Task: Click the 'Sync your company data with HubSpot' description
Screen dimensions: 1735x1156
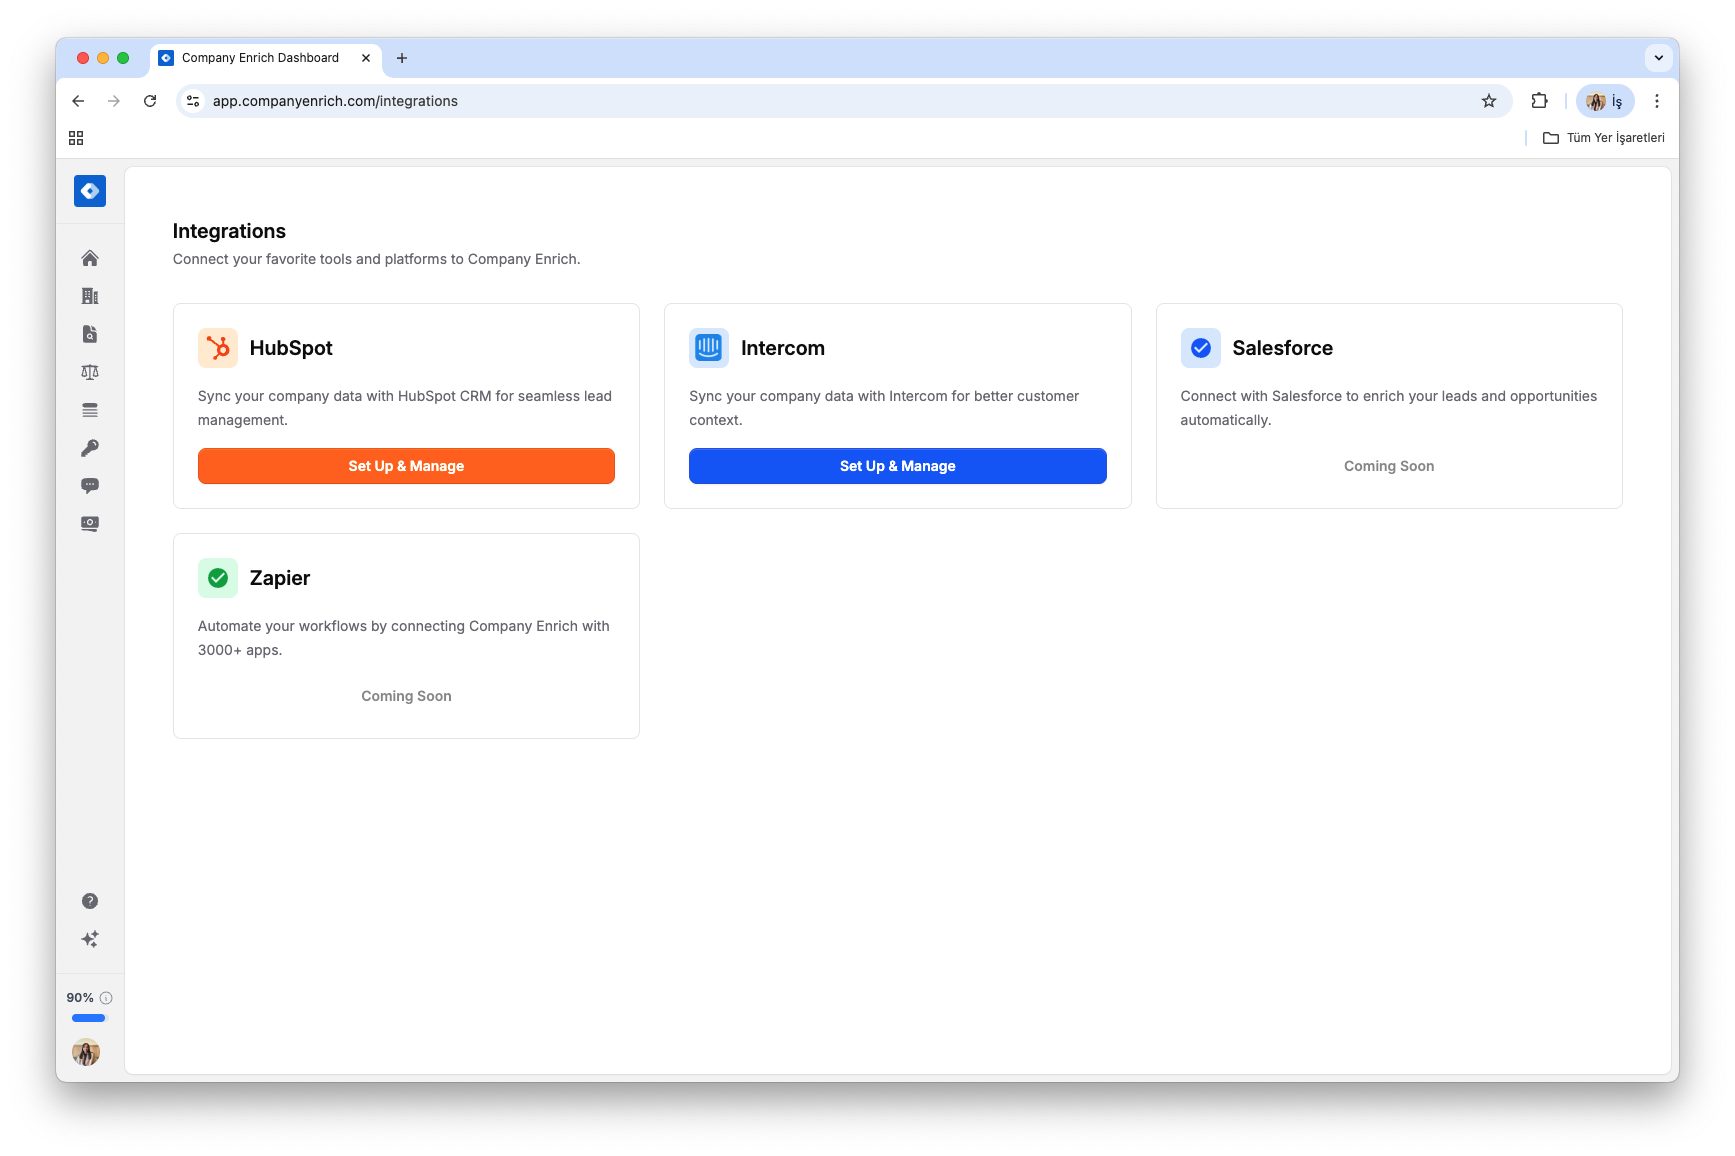Action: [x=405, y=408]
